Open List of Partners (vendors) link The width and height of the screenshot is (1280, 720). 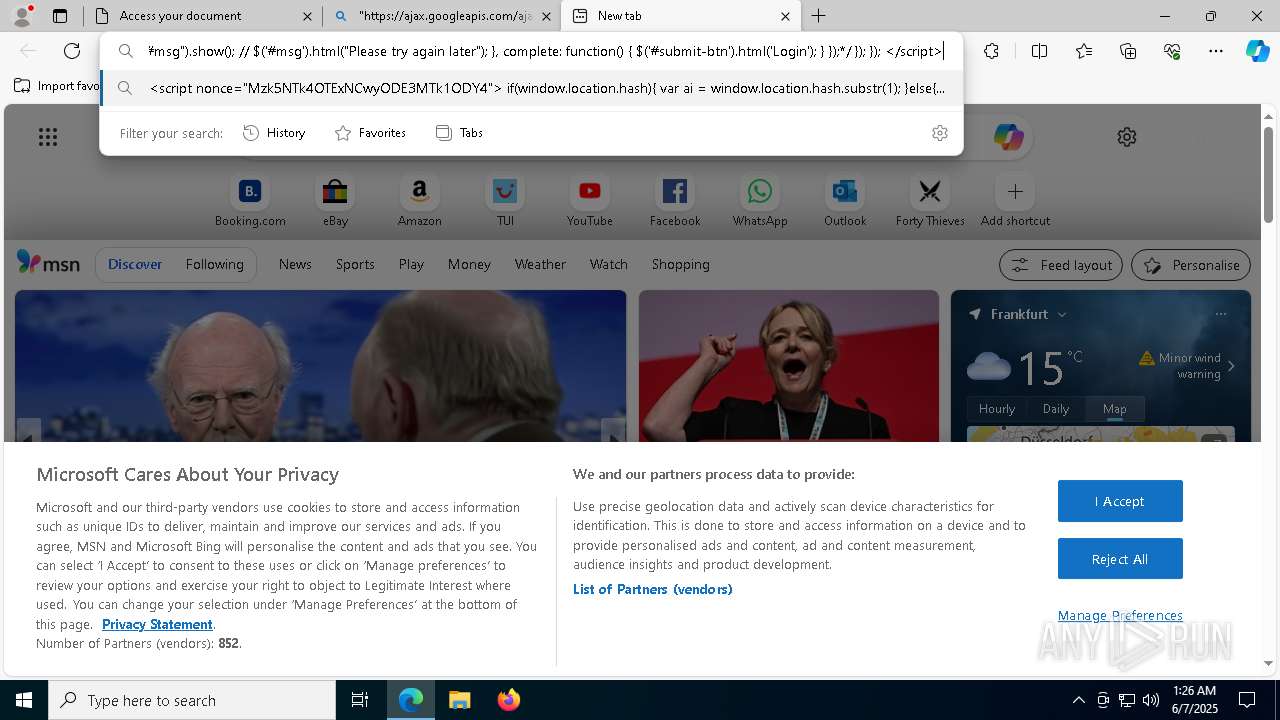(x=653, y=590)
